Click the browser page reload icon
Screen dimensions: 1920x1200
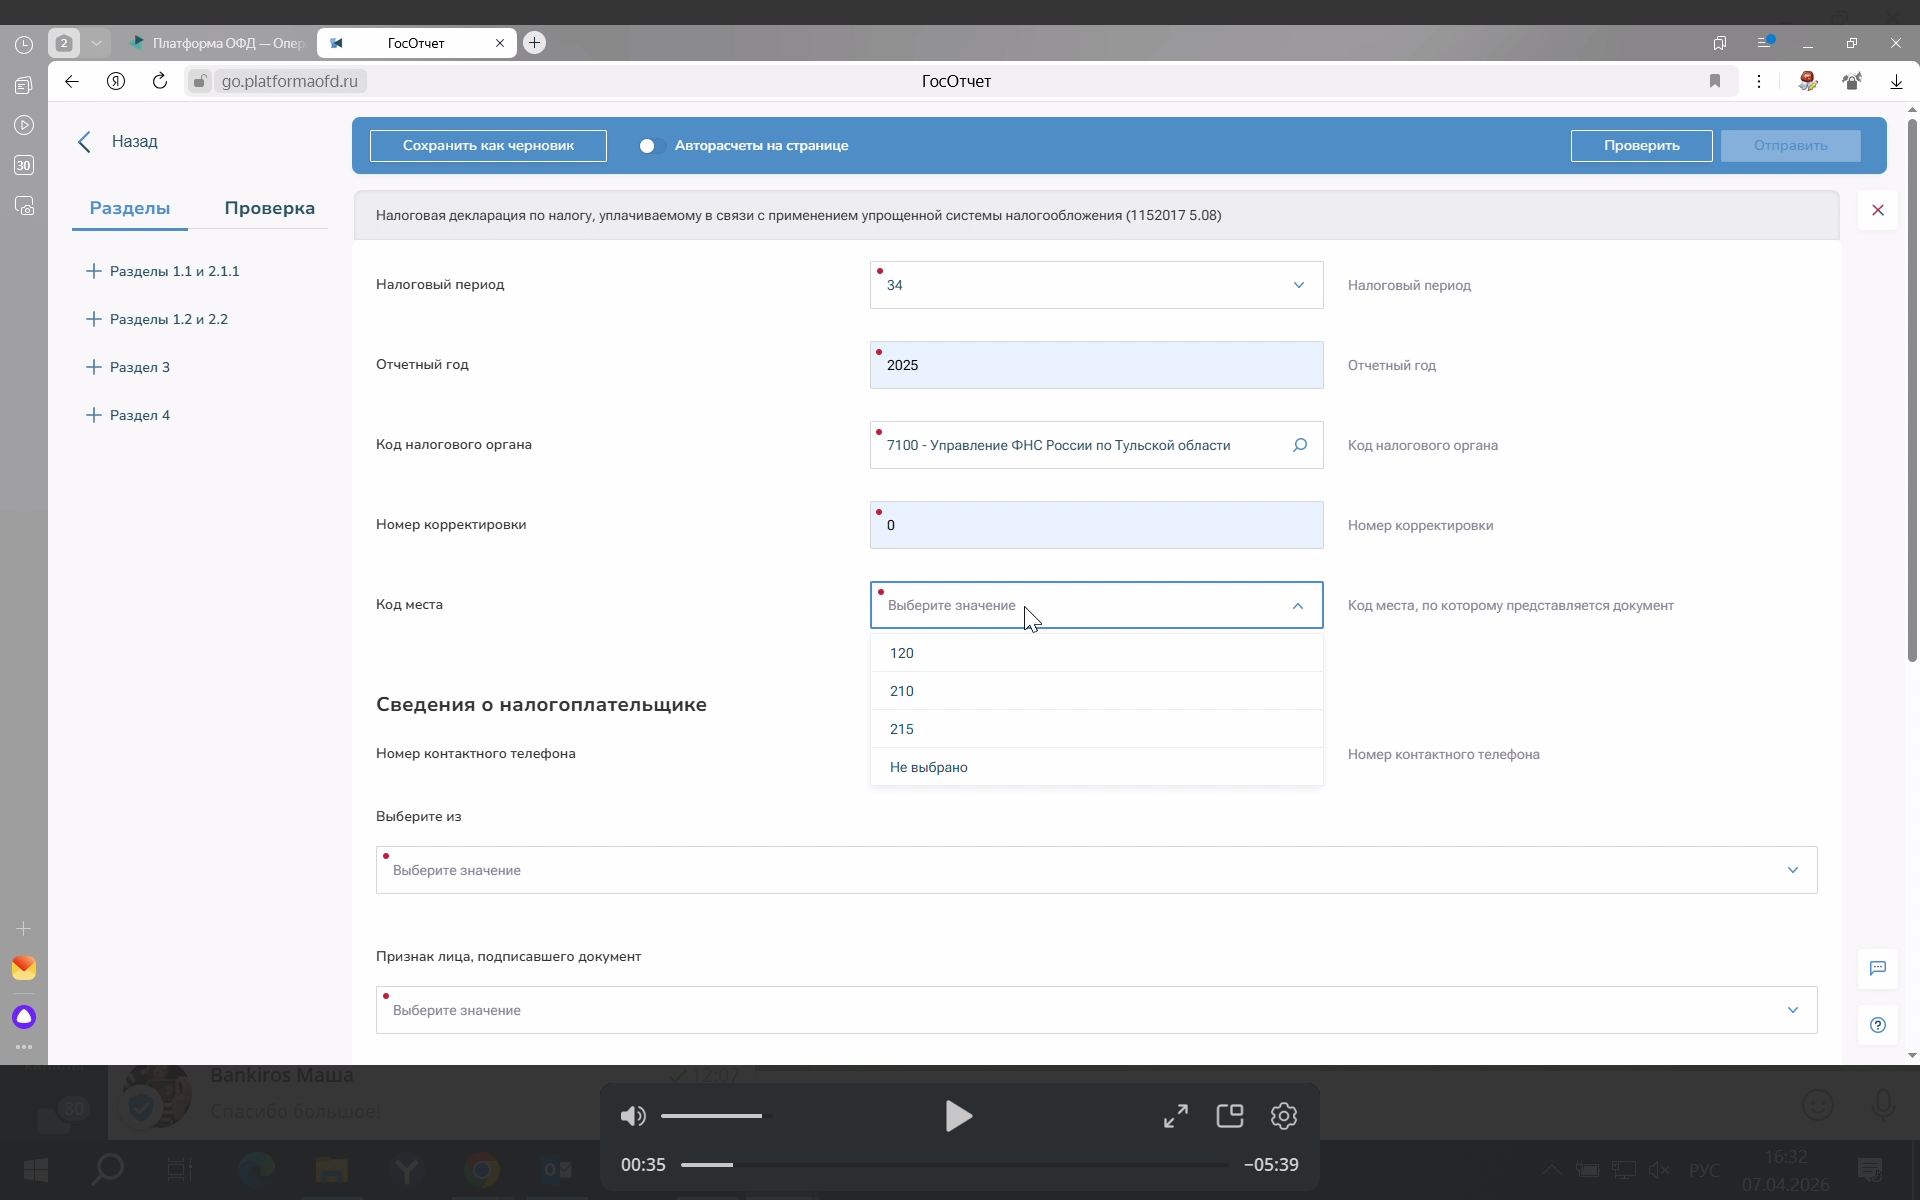coord(160,81)
